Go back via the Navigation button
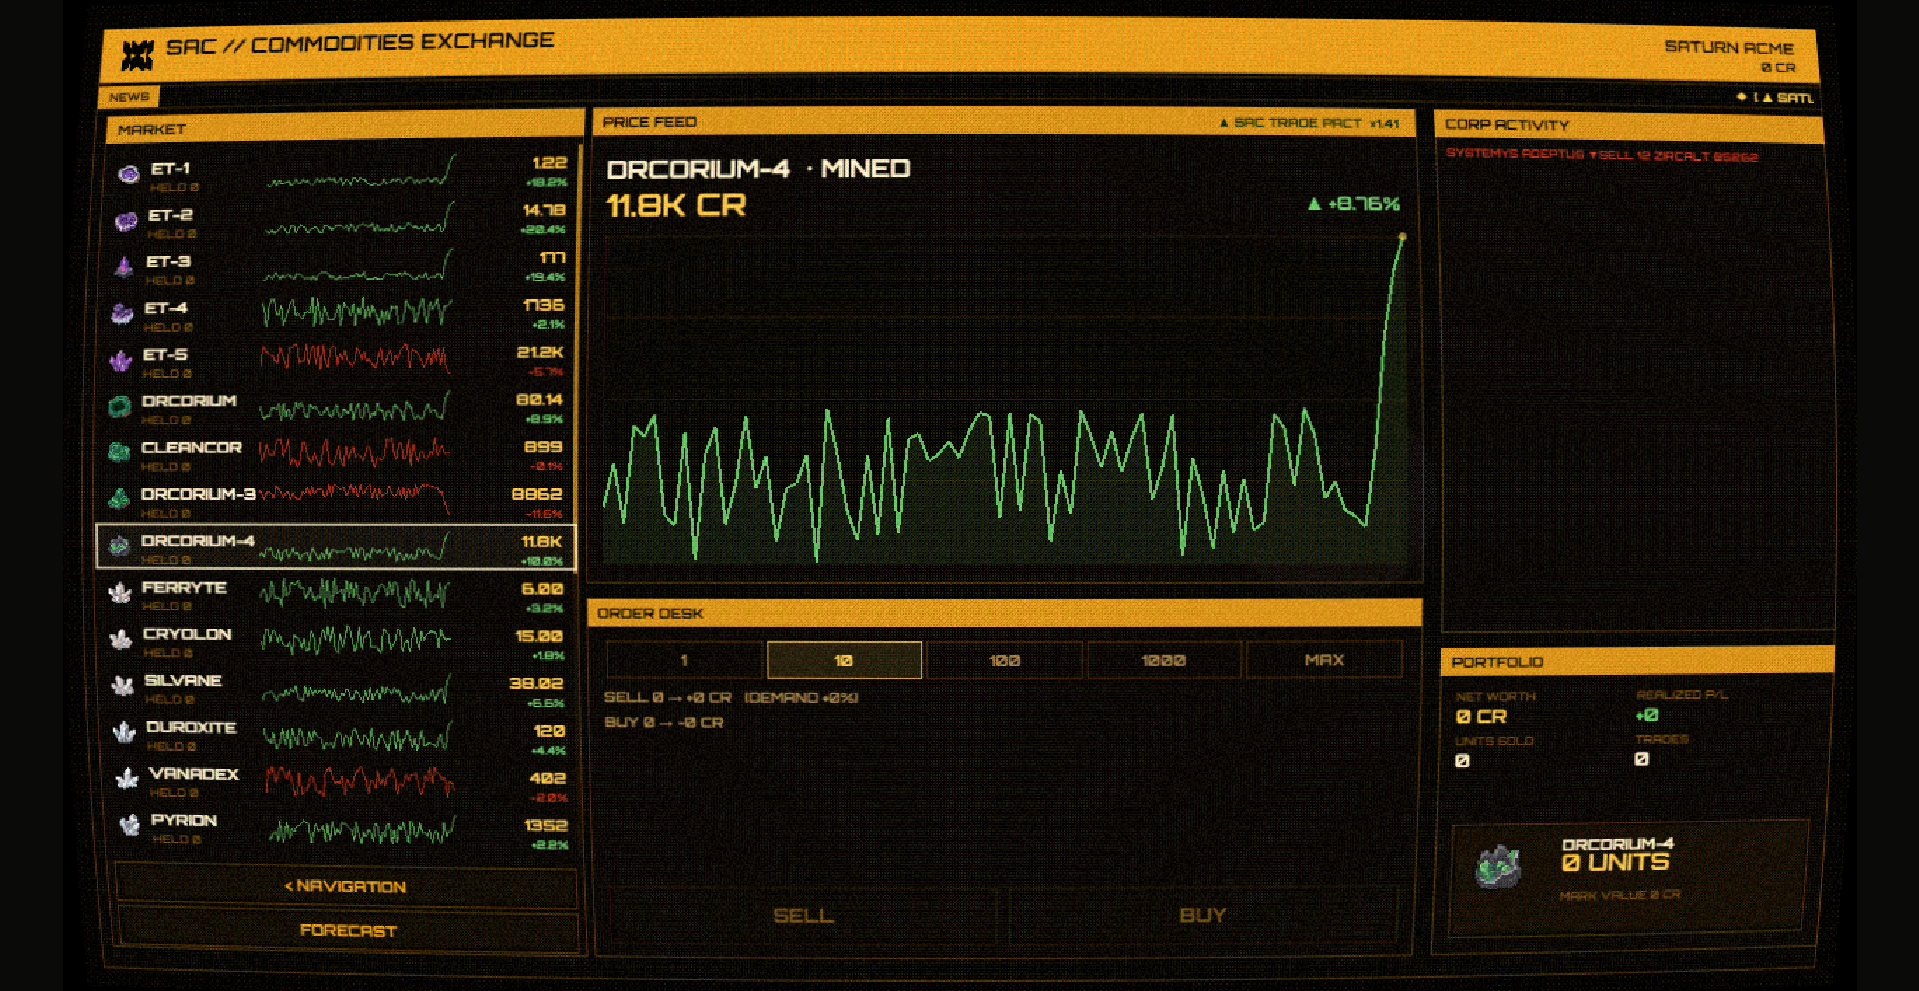The height and width of the screenshot is (991, 1919). (x=346, y=886)
